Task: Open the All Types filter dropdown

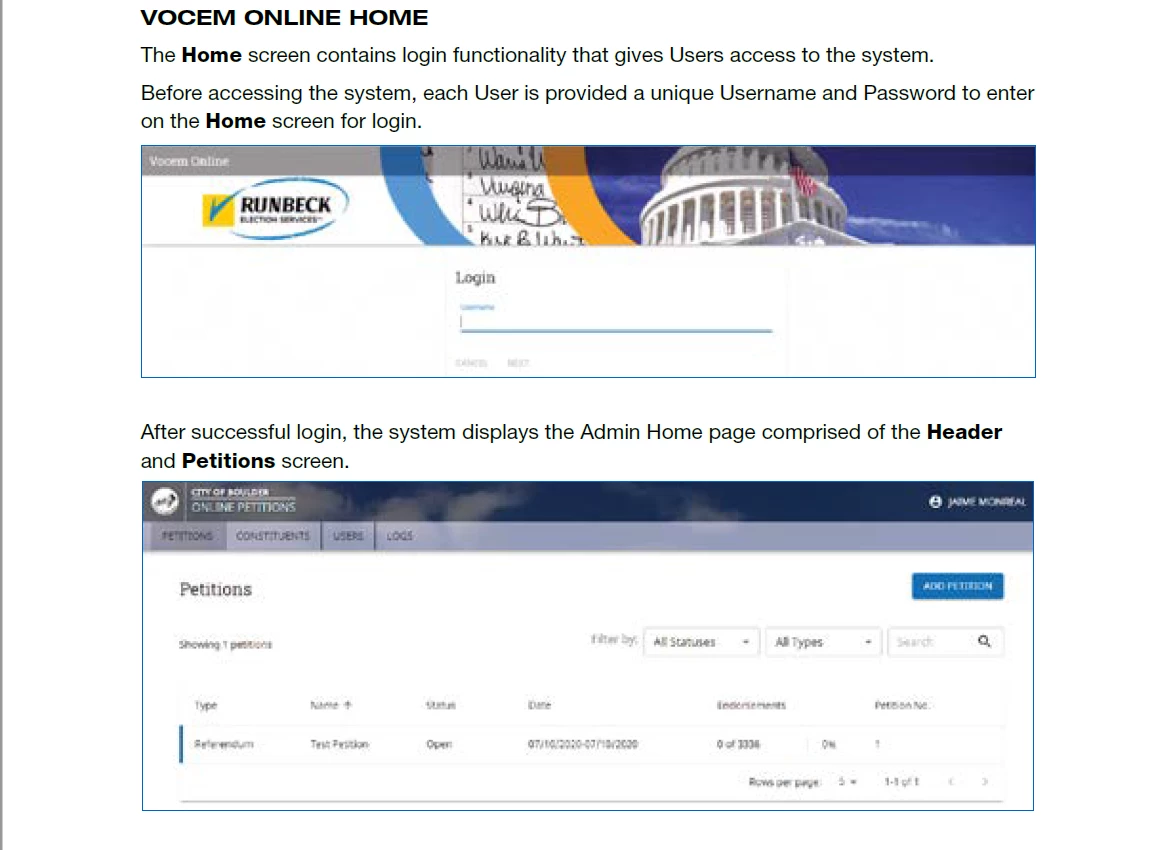Action: point(823,642)
